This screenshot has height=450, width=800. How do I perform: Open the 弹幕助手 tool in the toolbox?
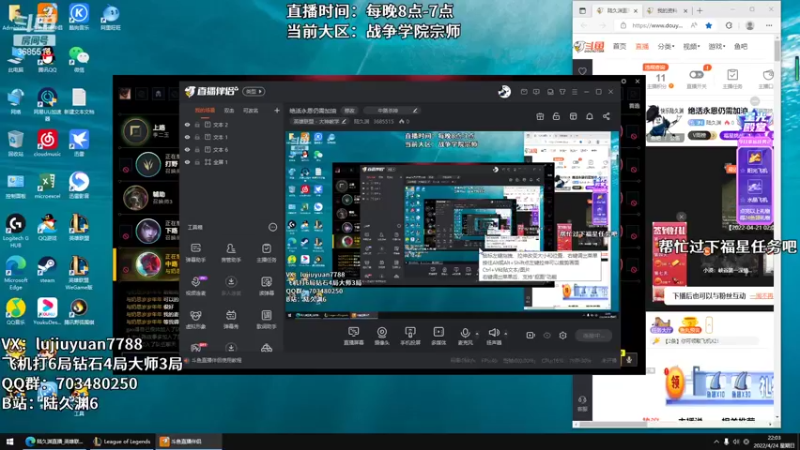click(195, 252)
